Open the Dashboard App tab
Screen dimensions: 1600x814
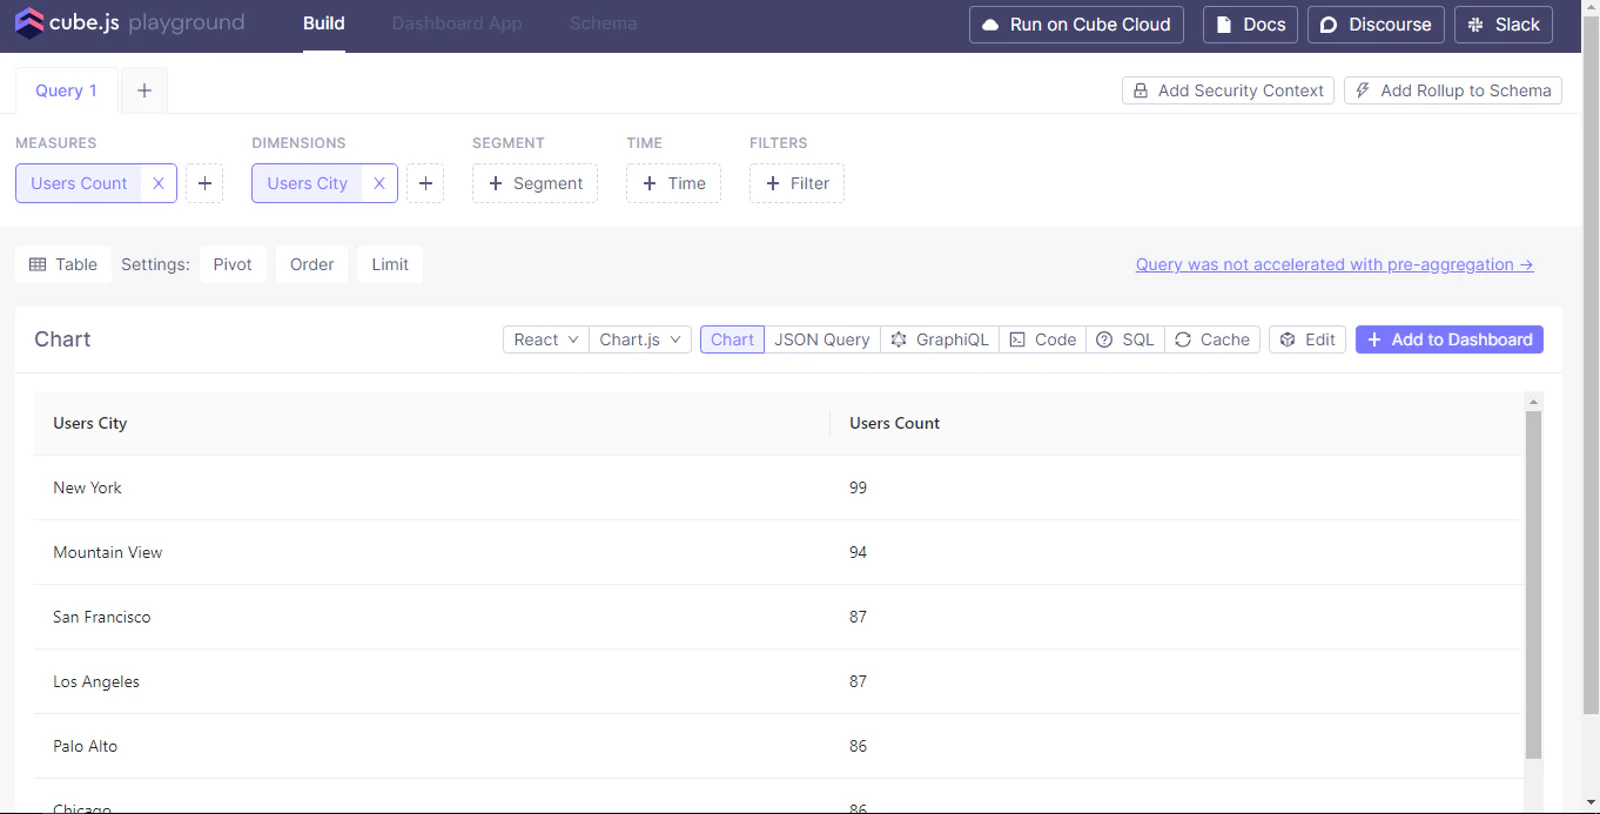[457, 24]
